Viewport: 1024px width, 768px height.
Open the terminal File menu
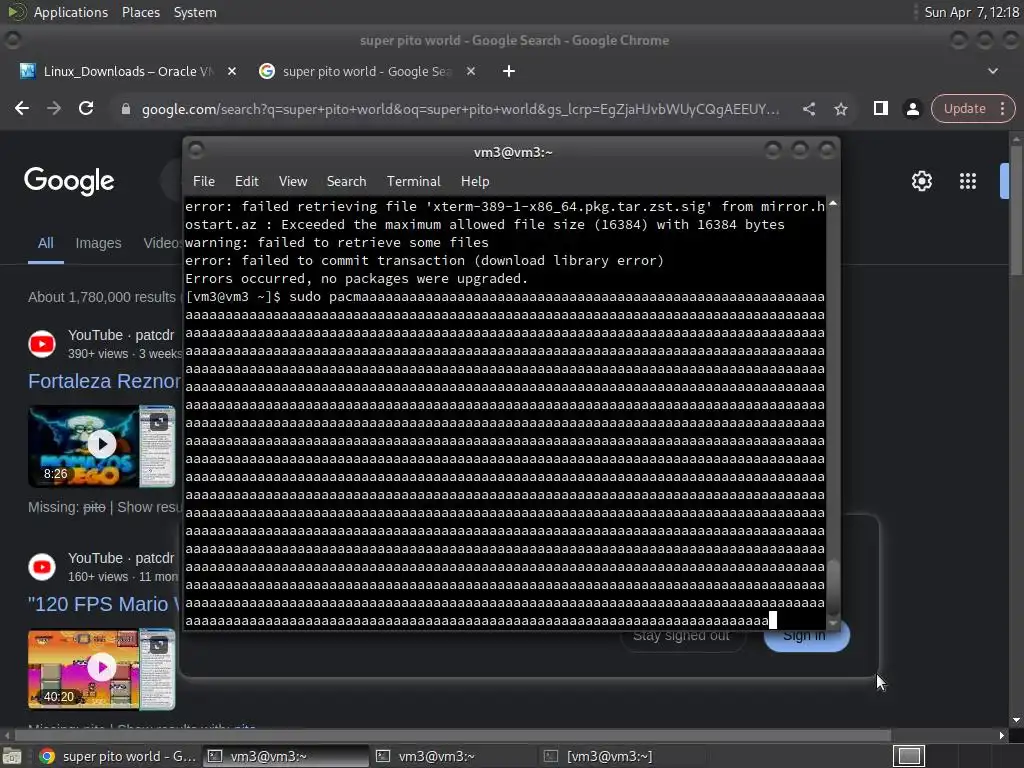pos(204,182)
